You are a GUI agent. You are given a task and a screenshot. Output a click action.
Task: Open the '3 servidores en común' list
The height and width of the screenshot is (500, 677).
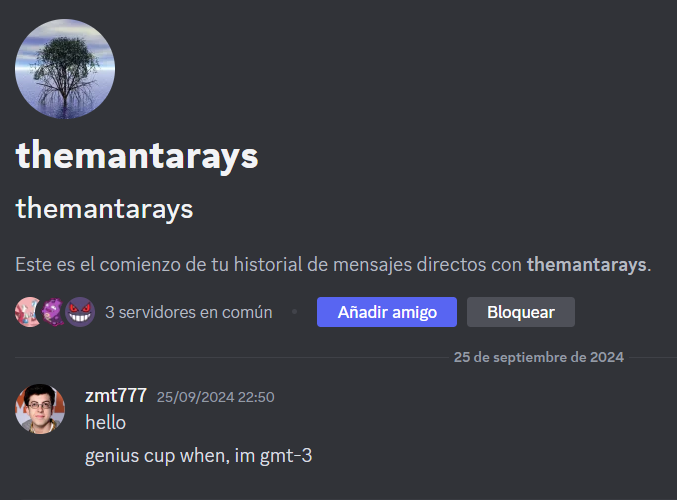point(189,312)
